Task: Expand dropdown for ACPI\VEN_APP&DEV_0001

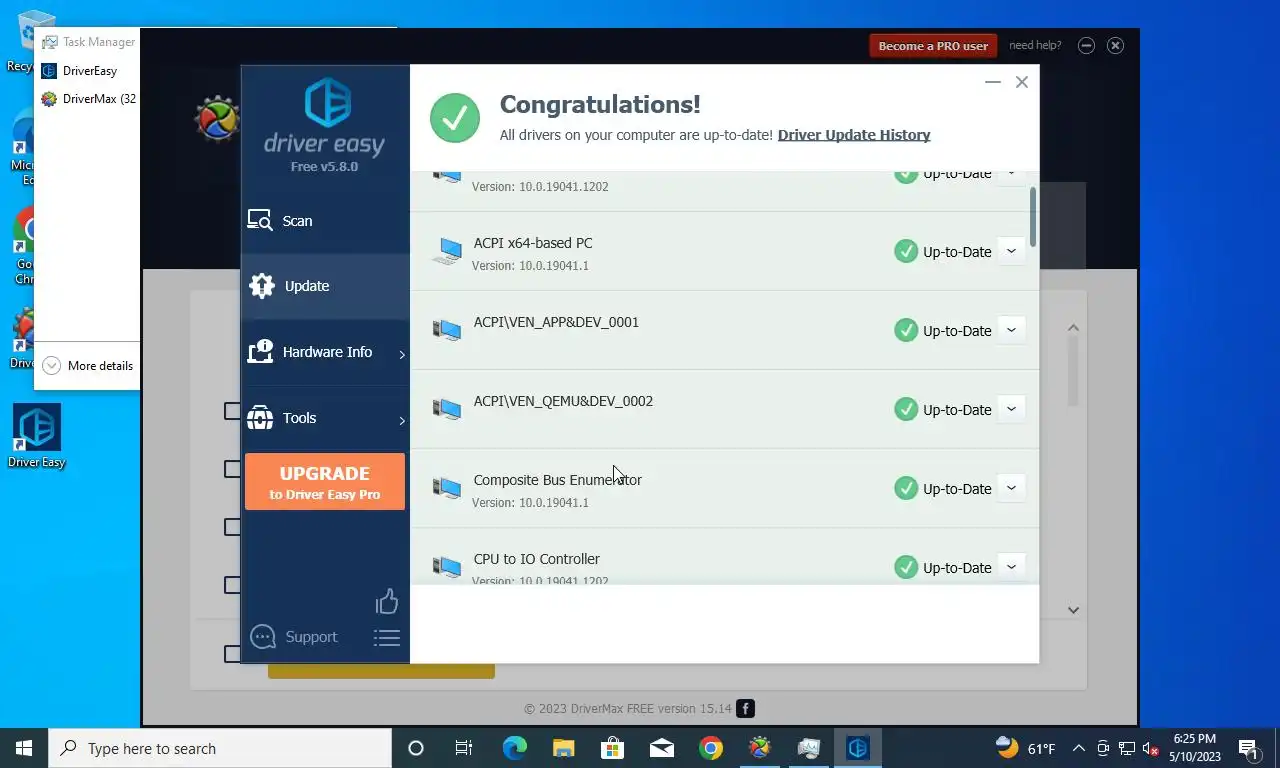Action: (x=1011, y=330)
